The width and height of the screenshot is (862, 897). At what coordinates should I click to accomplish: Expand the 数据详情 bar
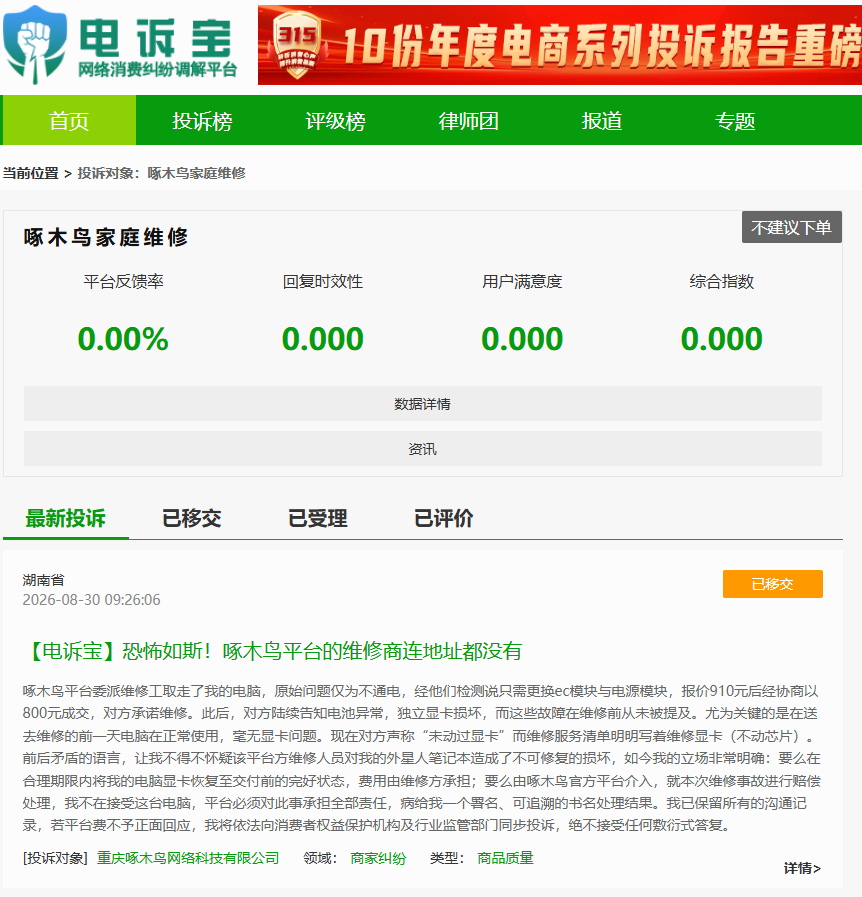click(423, 404)
